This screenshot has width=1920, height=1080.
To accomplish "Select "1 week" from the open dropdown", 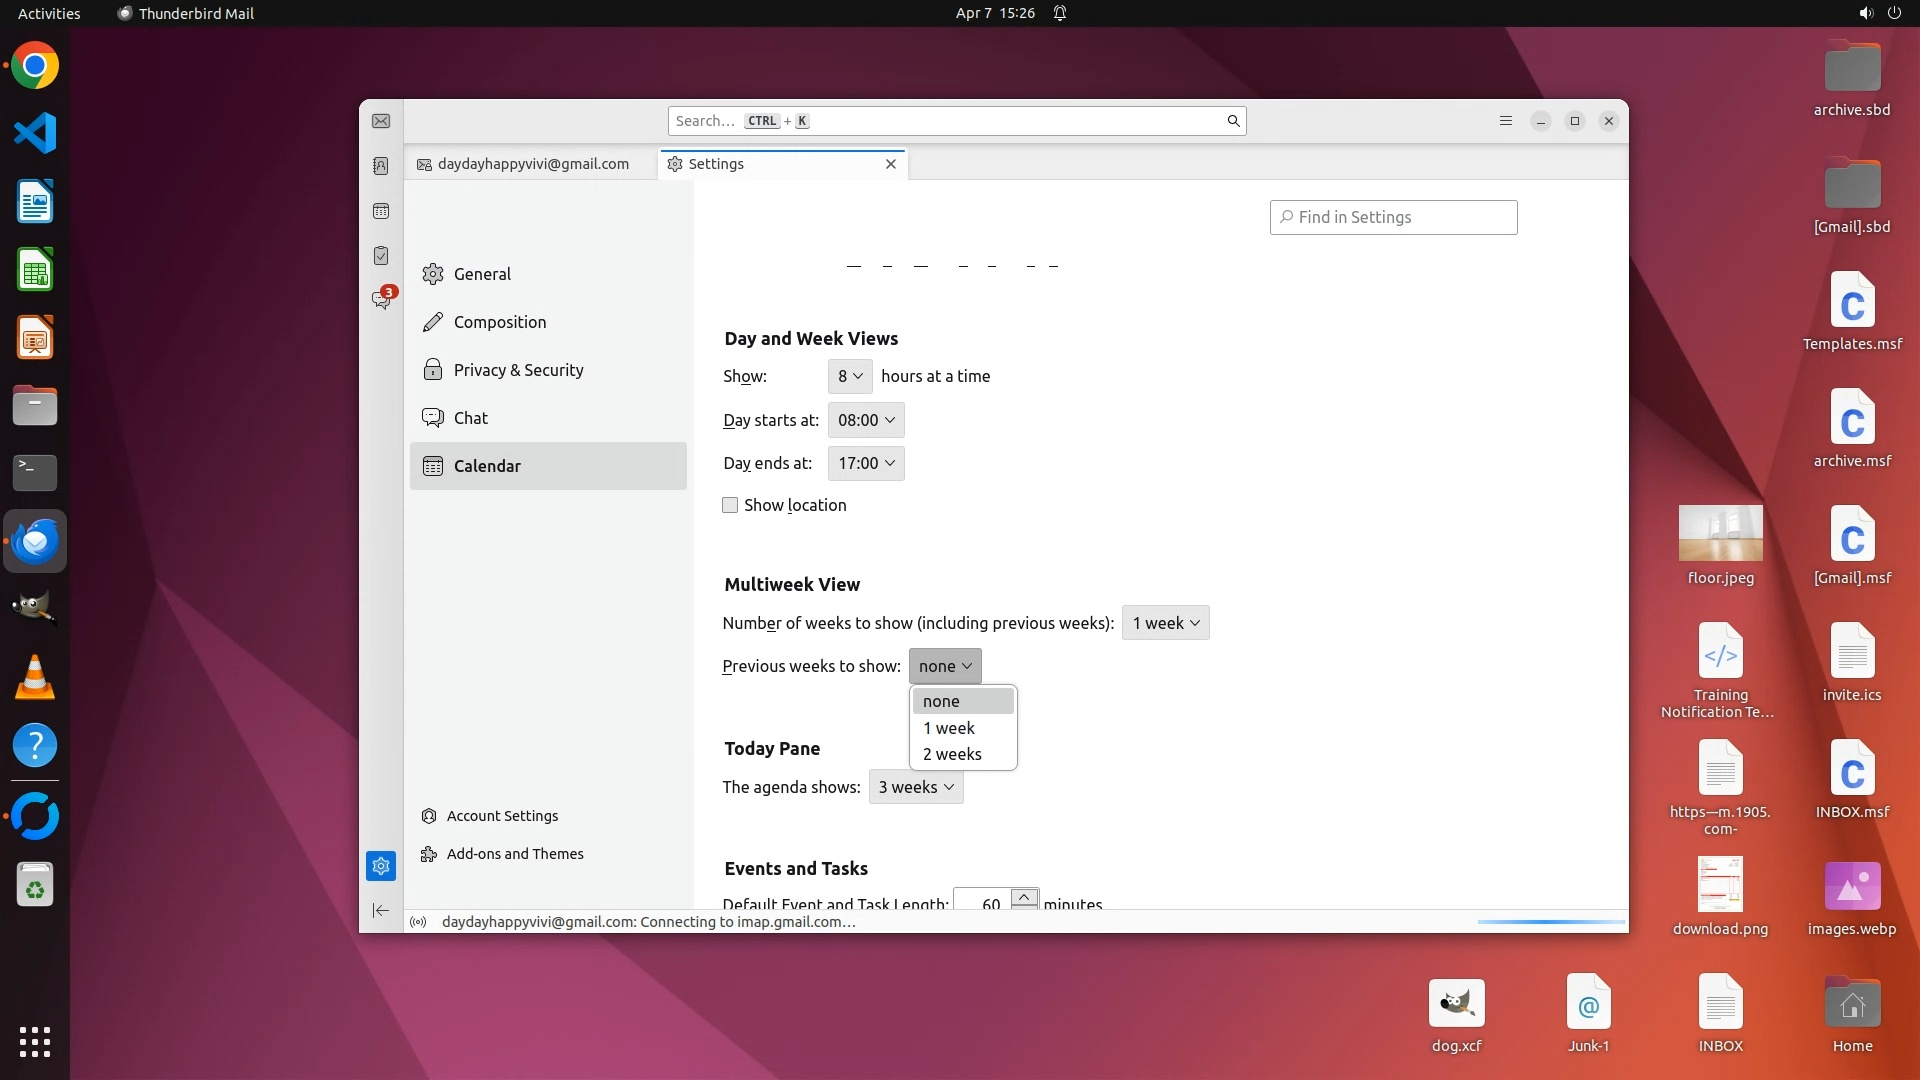I will pyautogui.click(x=949, y=728).
